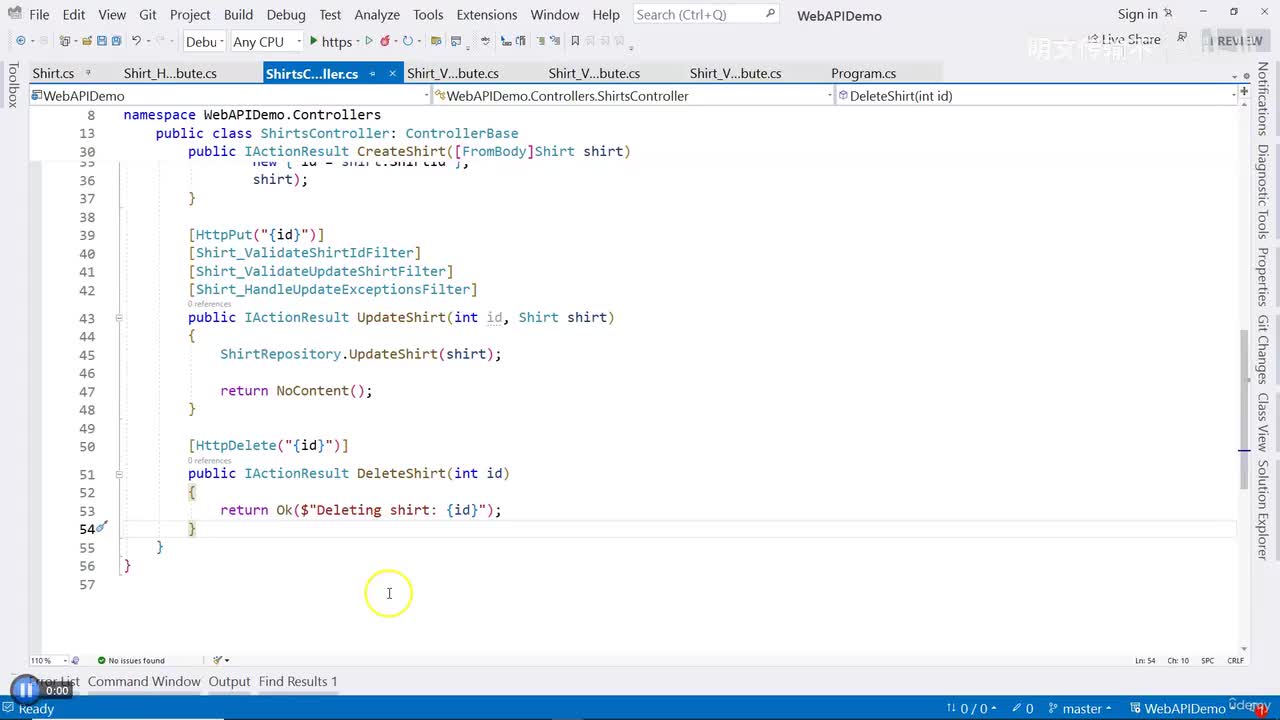The image size is (1280, 720).
Task: Close the ShirtsC...ller.cs tab
Action: tap(392, 73)
